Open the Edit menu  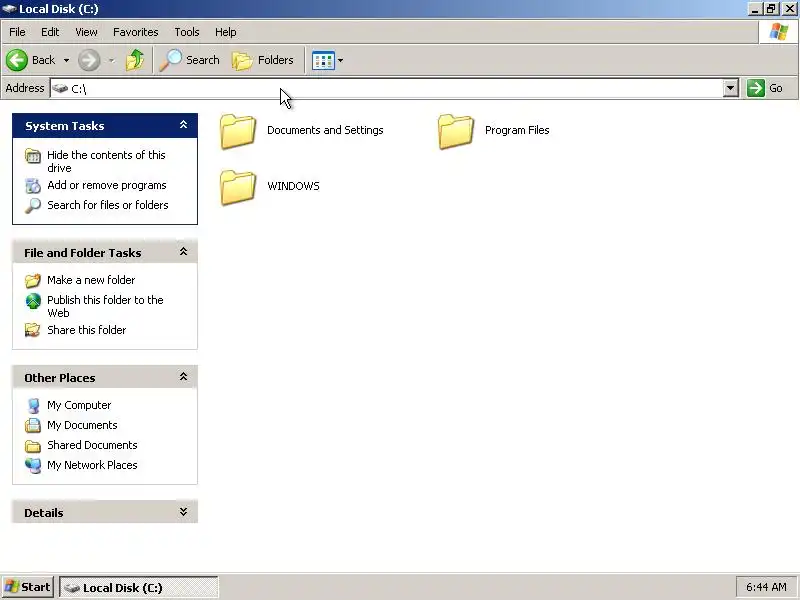pos(50,32)
